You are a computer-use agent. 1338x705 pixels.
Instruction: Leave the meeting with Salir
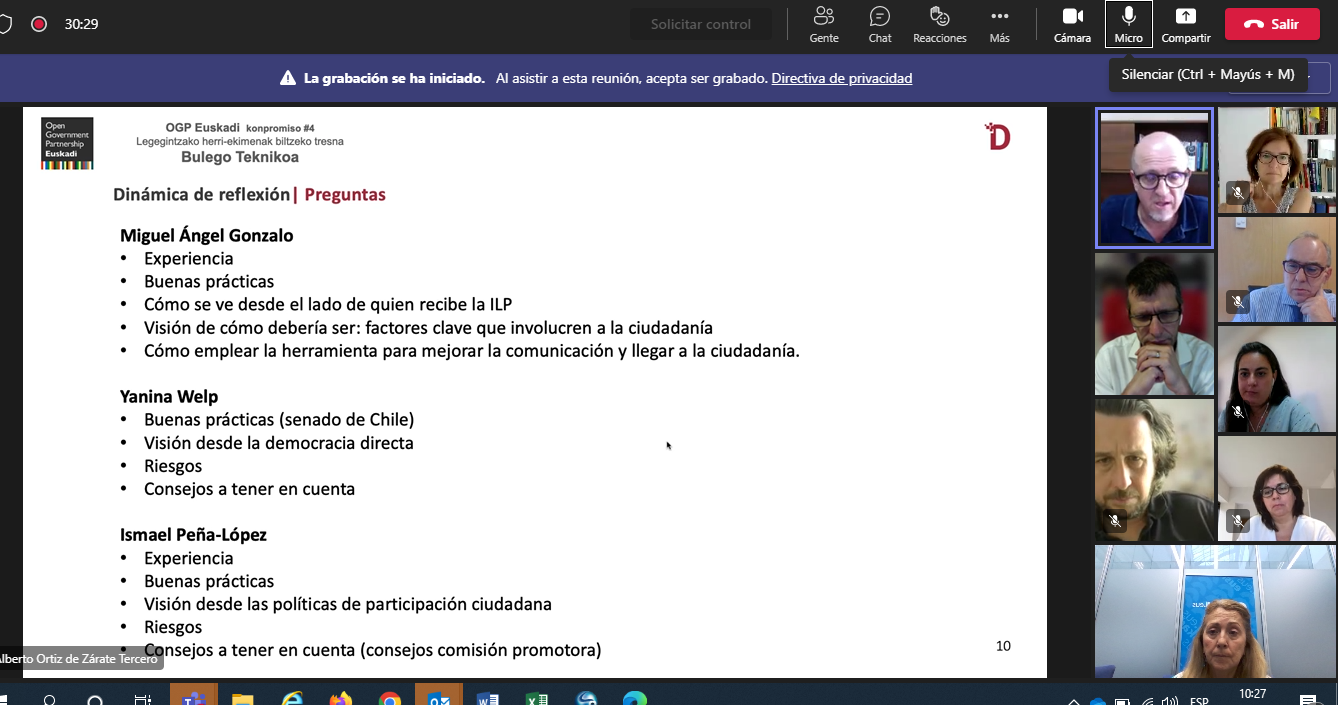[1271, 24]
